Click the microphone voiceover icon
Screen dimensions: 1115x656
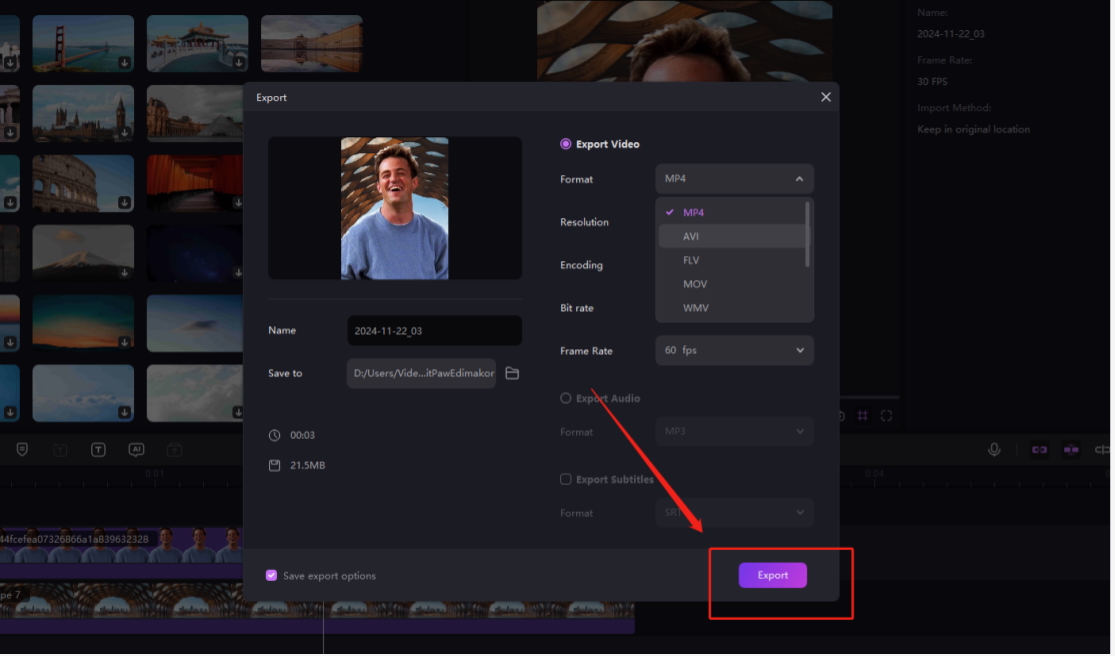point(994,450)
